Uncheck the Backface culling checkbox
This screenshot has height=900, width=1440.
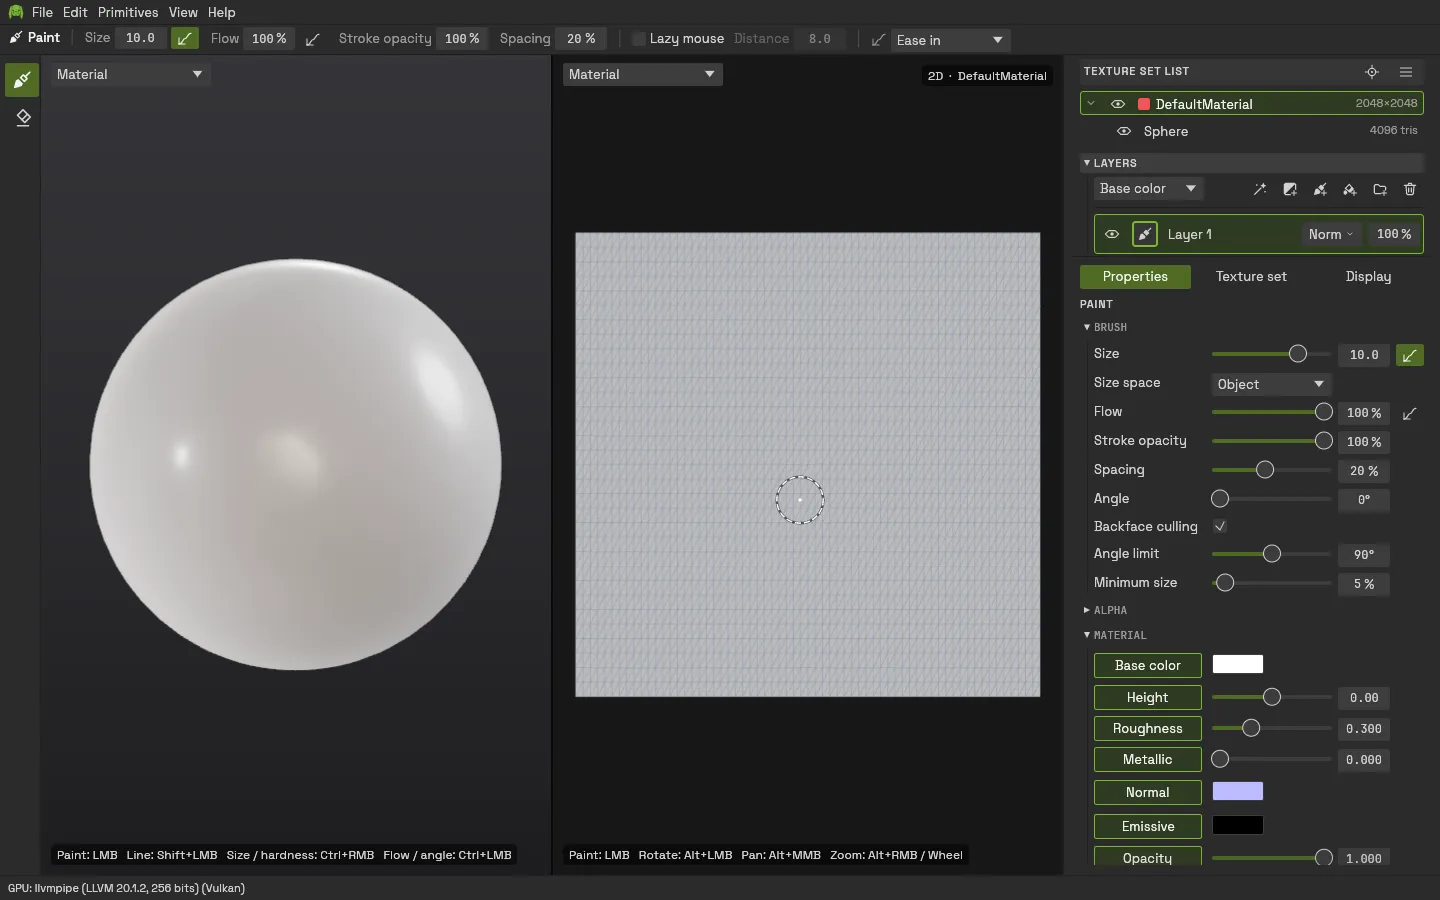coord(1220,526)
